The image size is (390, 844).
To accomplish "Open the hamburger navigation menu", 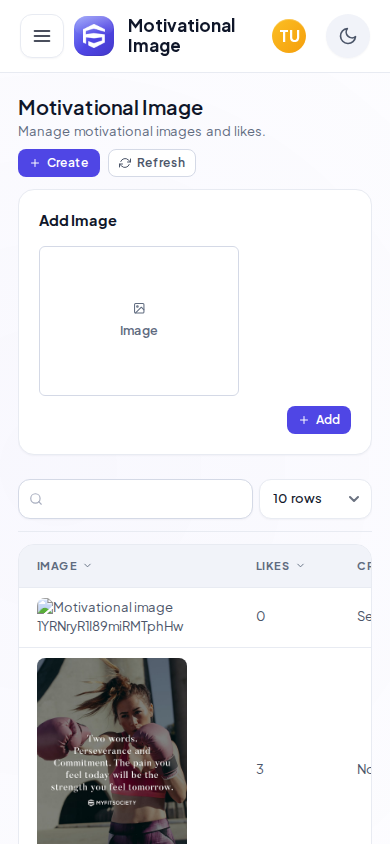I will click(42, 36).
